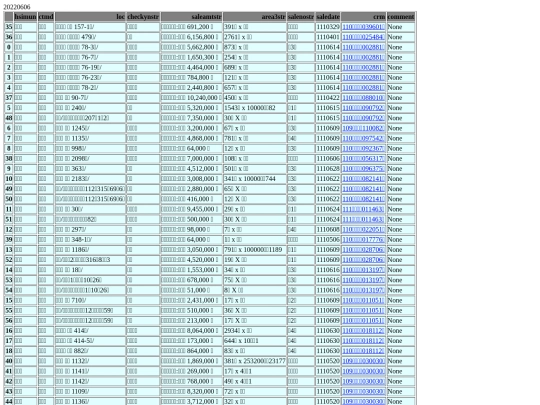Follow the crm link in row 38
Viewport: 540px width, 405px height.
363,158
